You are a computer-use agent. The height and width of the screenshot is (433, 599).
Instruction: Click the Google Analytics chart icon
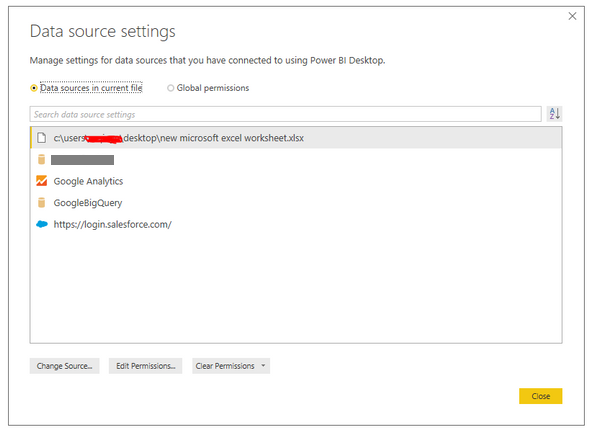tap(42, 181)
